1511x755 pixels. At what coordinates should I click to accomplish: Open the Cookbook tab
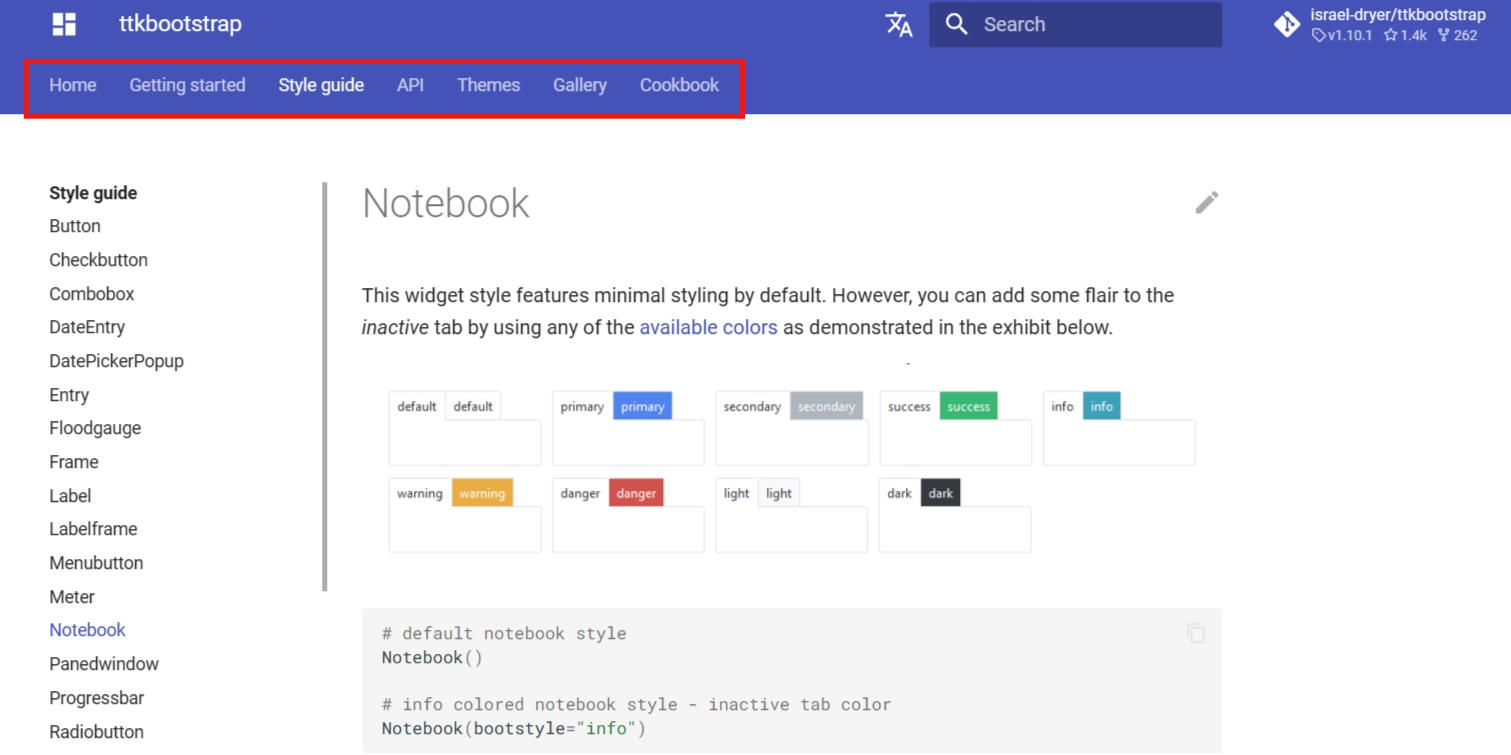click(679, 85)
